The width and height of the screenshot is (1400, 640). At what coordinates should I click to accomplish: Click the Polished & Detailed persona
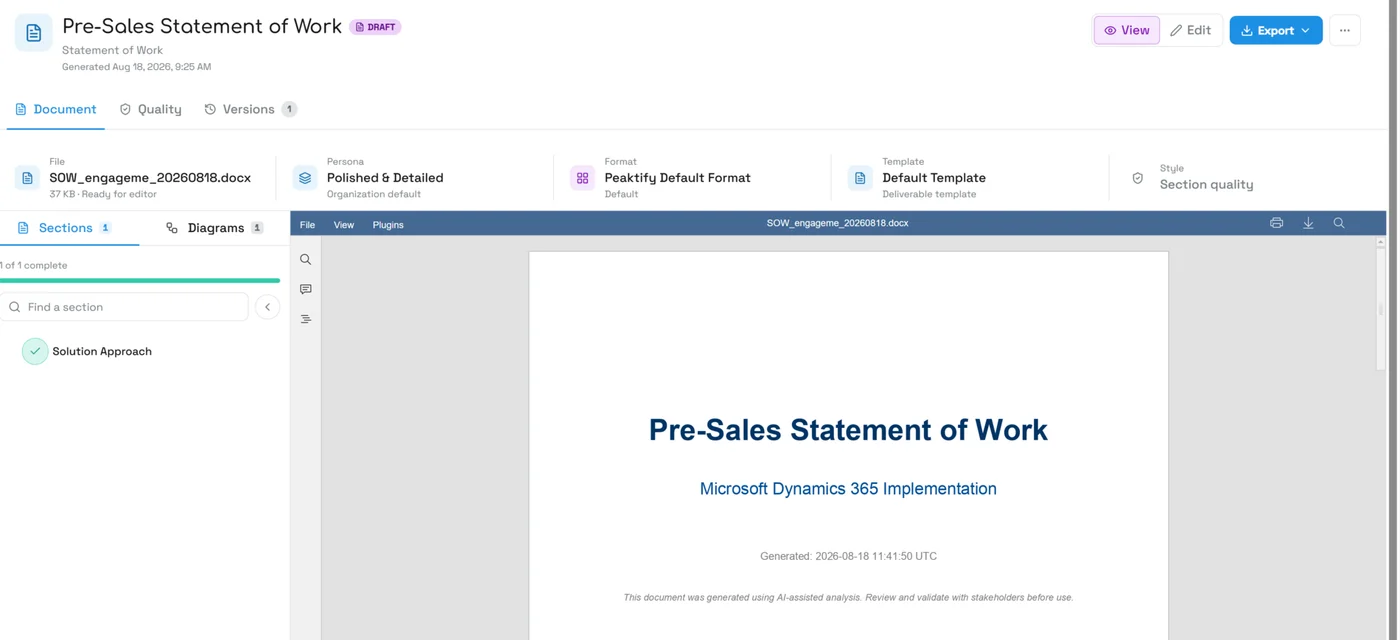(x=385, y=178)
